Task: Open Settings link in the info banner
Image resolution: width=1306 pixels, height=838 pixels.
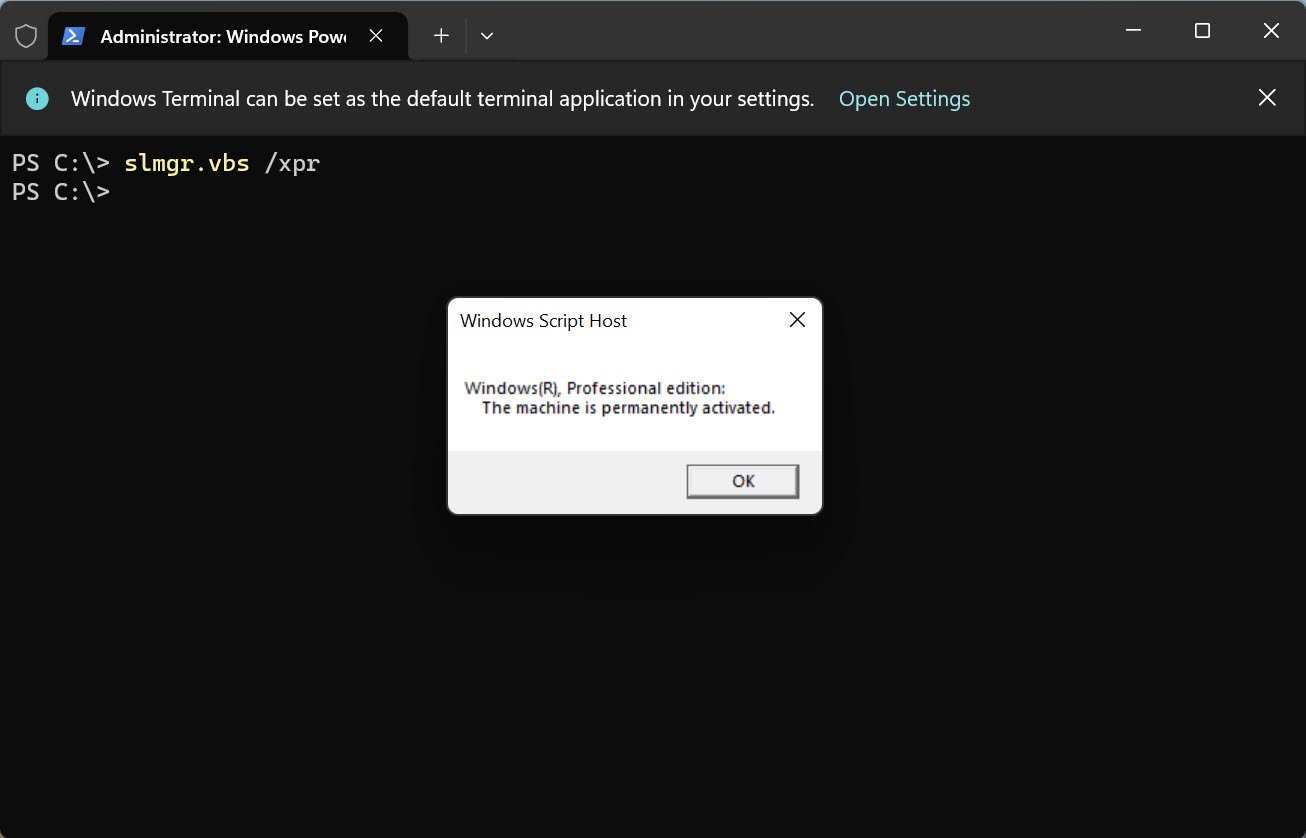Action: [904, 99]
